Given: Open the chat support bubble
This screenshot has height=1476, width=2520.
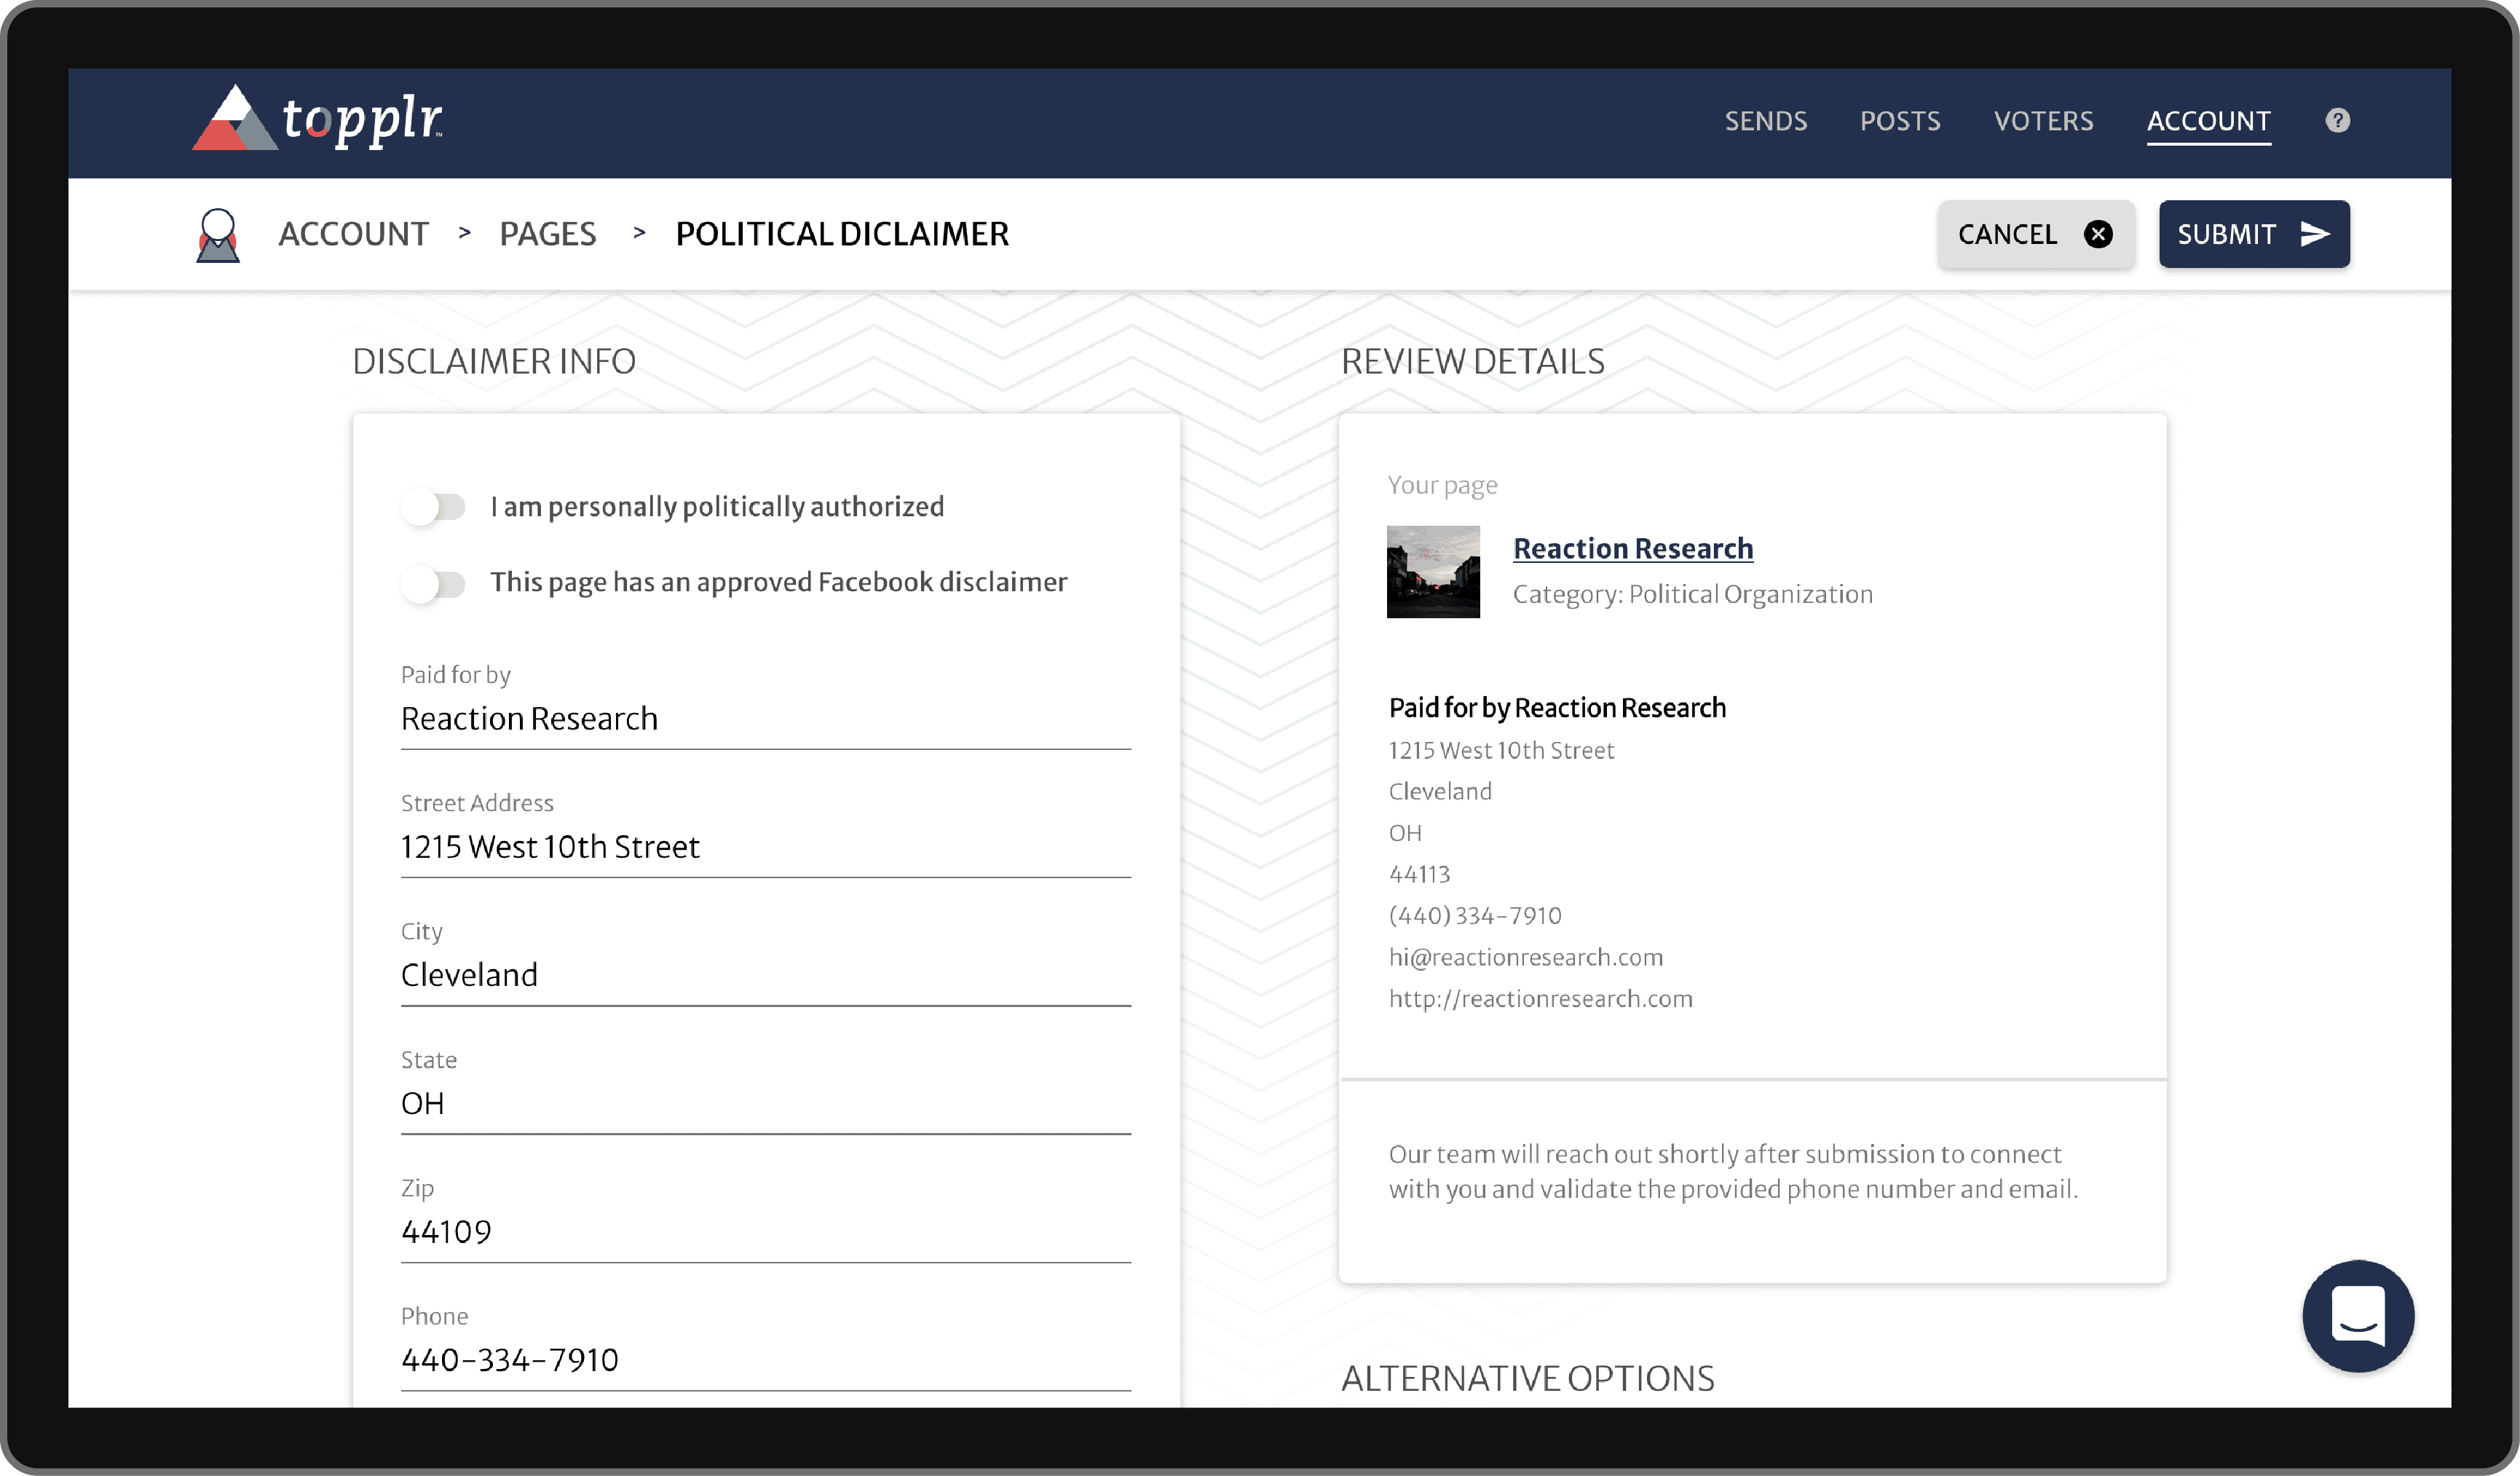Looking at the screenshot, I should point(2358,1315).
